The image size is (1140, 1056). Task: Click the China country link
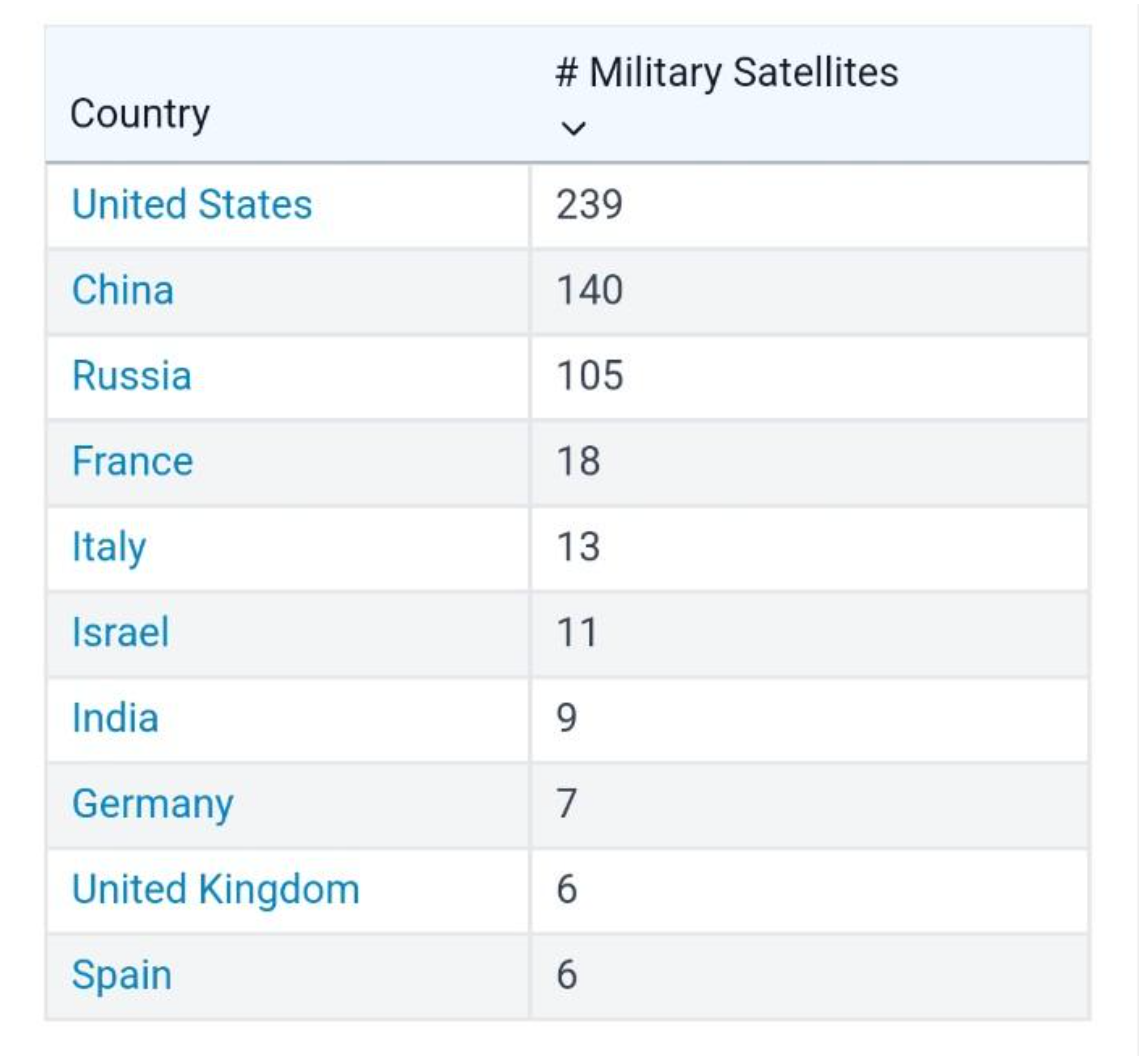pyautogui.click(x=123, y=290)
